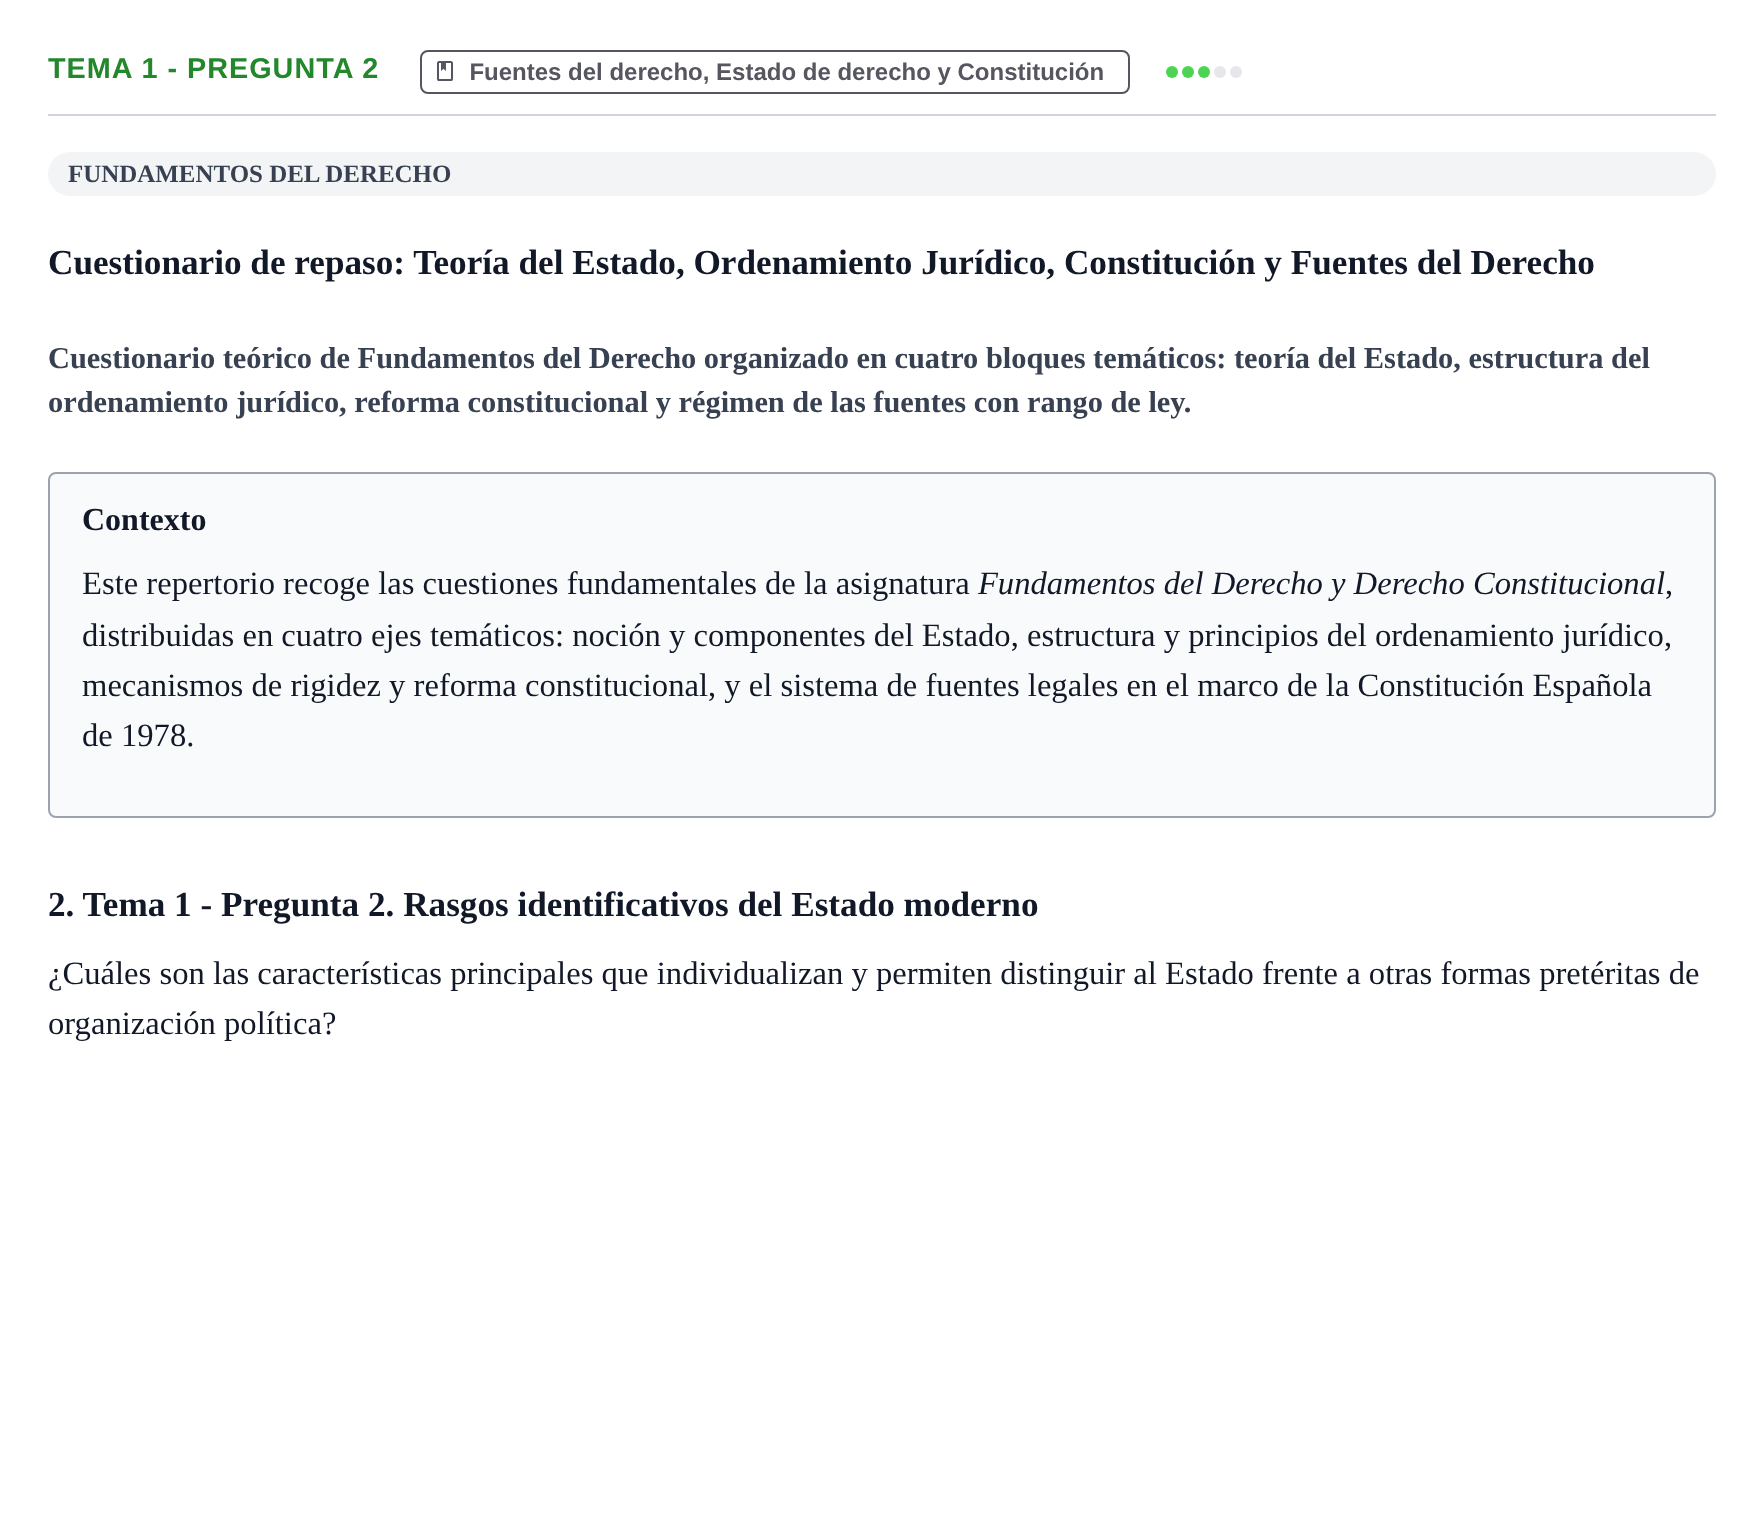Click the 'Contexto' box heading
The height and width of the screenshot is (1514, 1764).
tap(144, 520)
